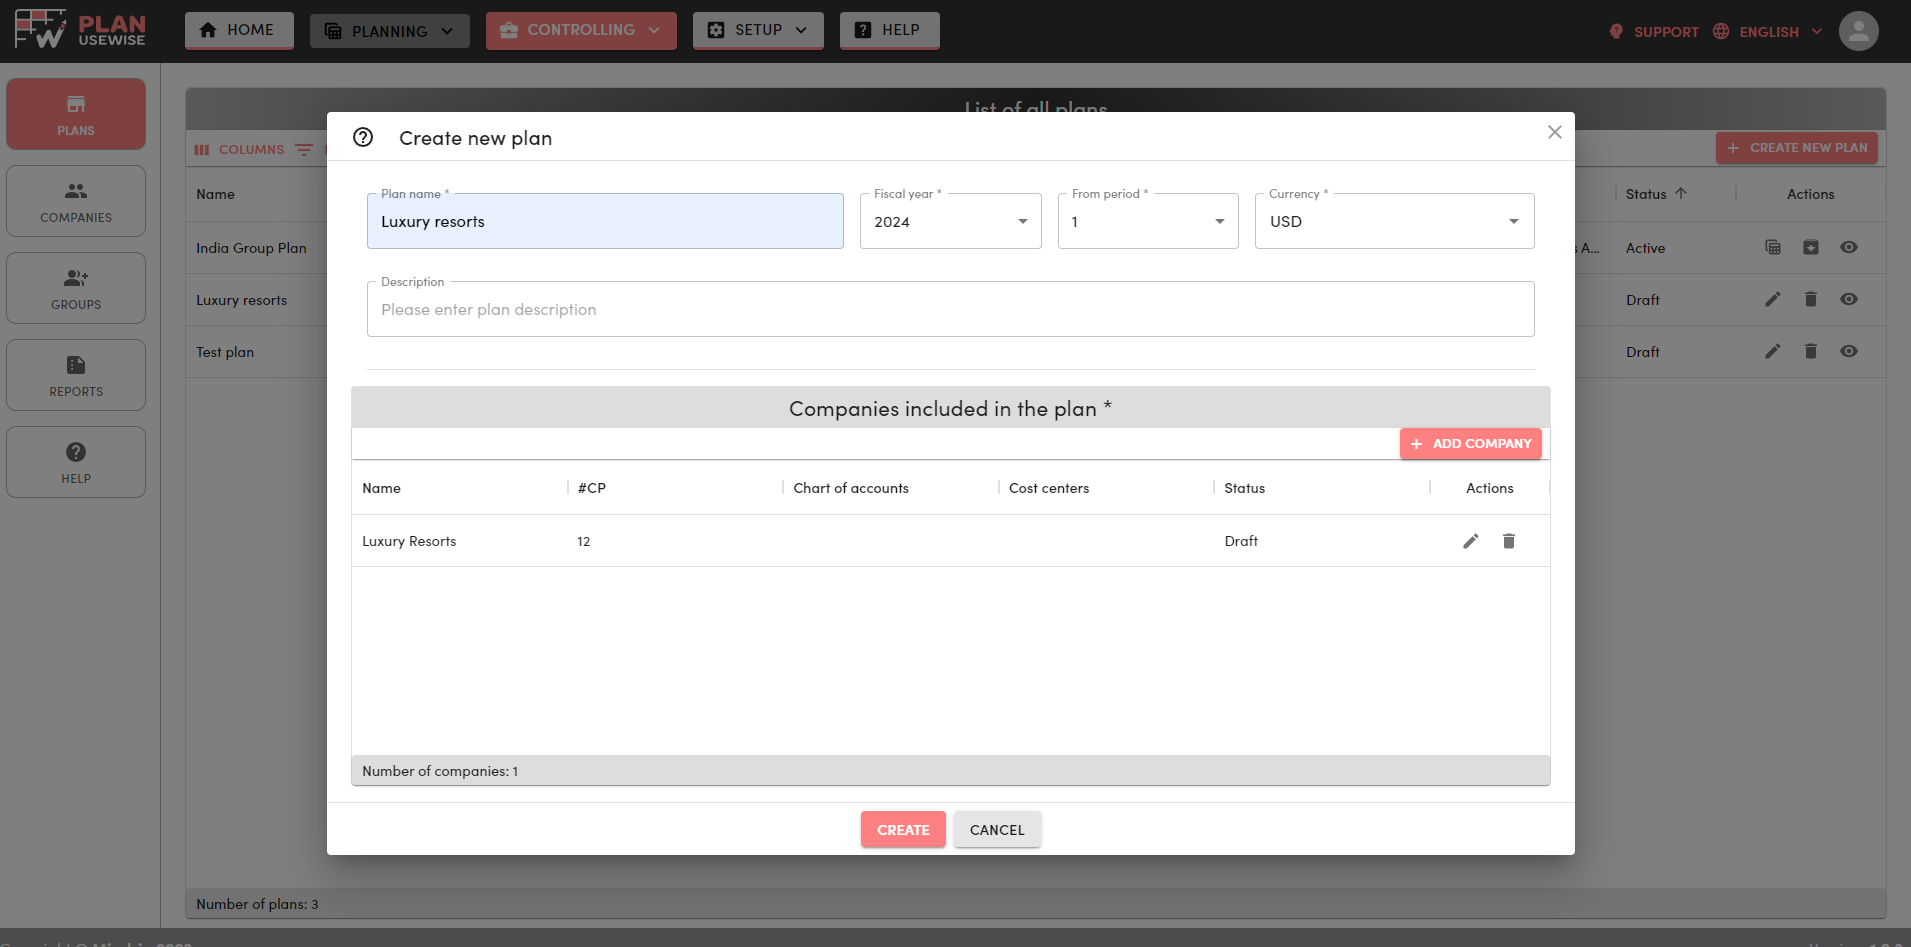
Task: Open the Fiscal year dropdown
Action: point(950,221)
